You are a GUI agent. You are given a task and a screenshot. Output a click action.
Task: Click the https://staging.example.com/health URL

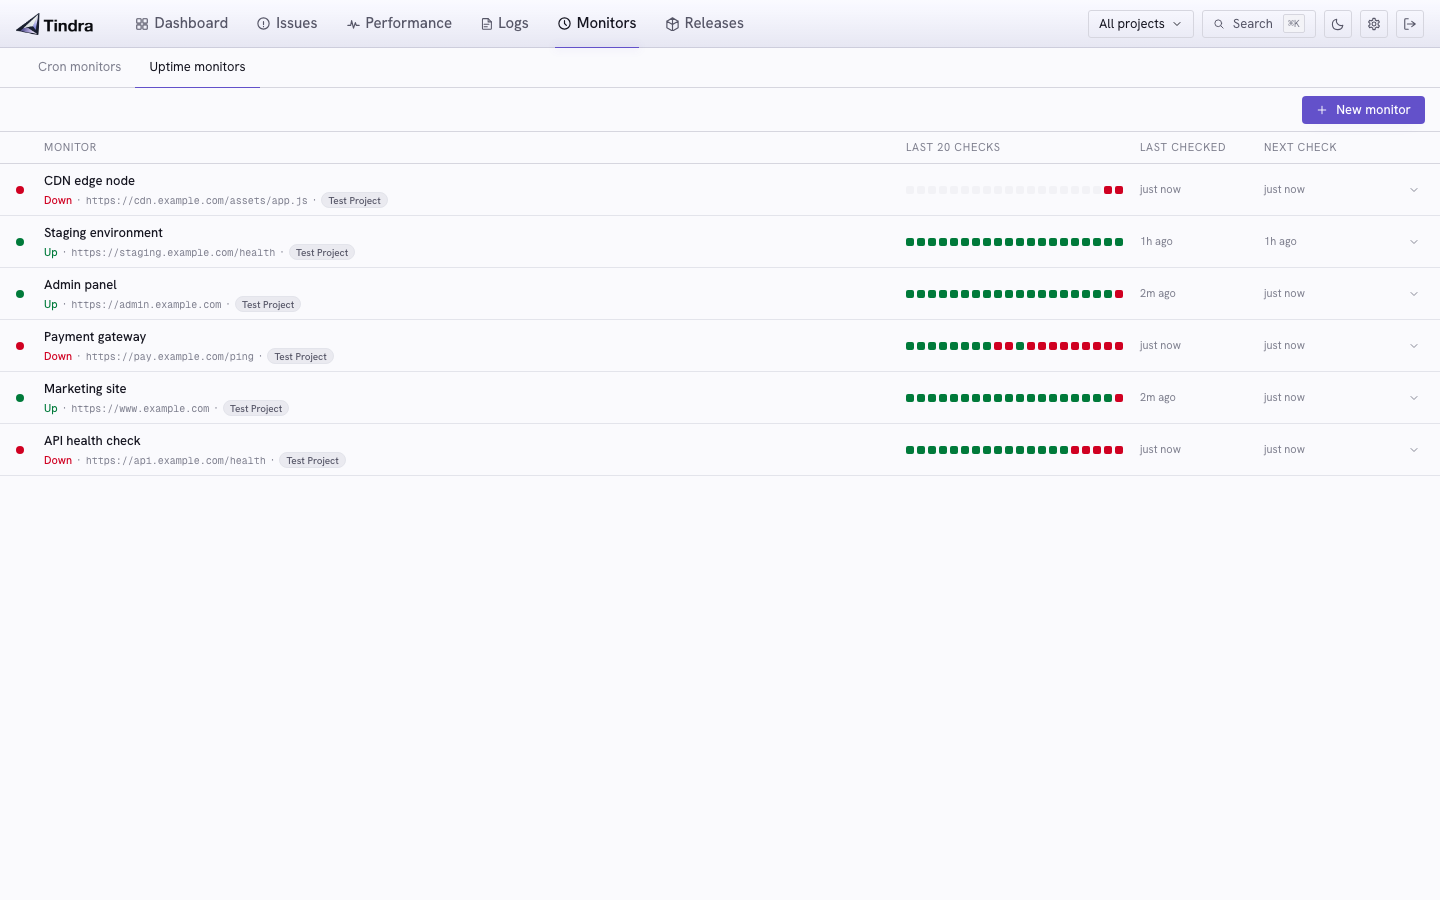click(x=173, y=253)
